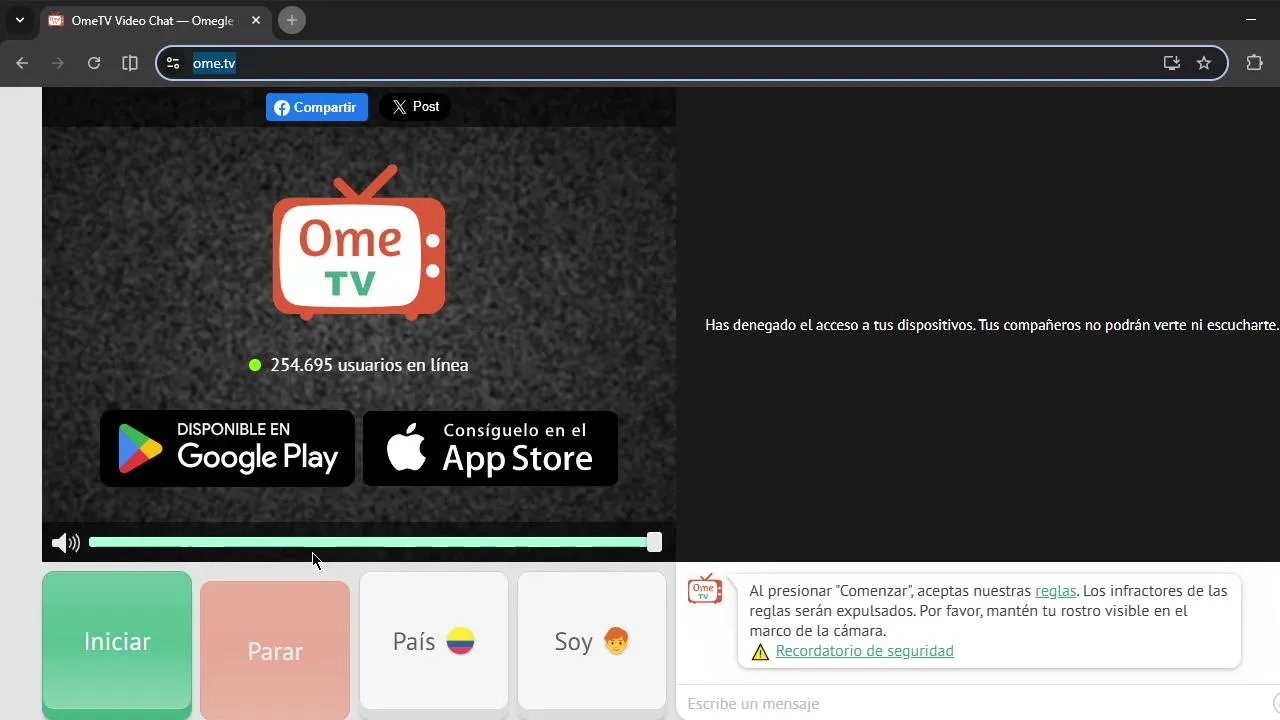Image resolution: width=1280 pixels, height=720 pixels.
Task: Select the OmeTV Video Chat tab
Action: click(x=155, y=20)
